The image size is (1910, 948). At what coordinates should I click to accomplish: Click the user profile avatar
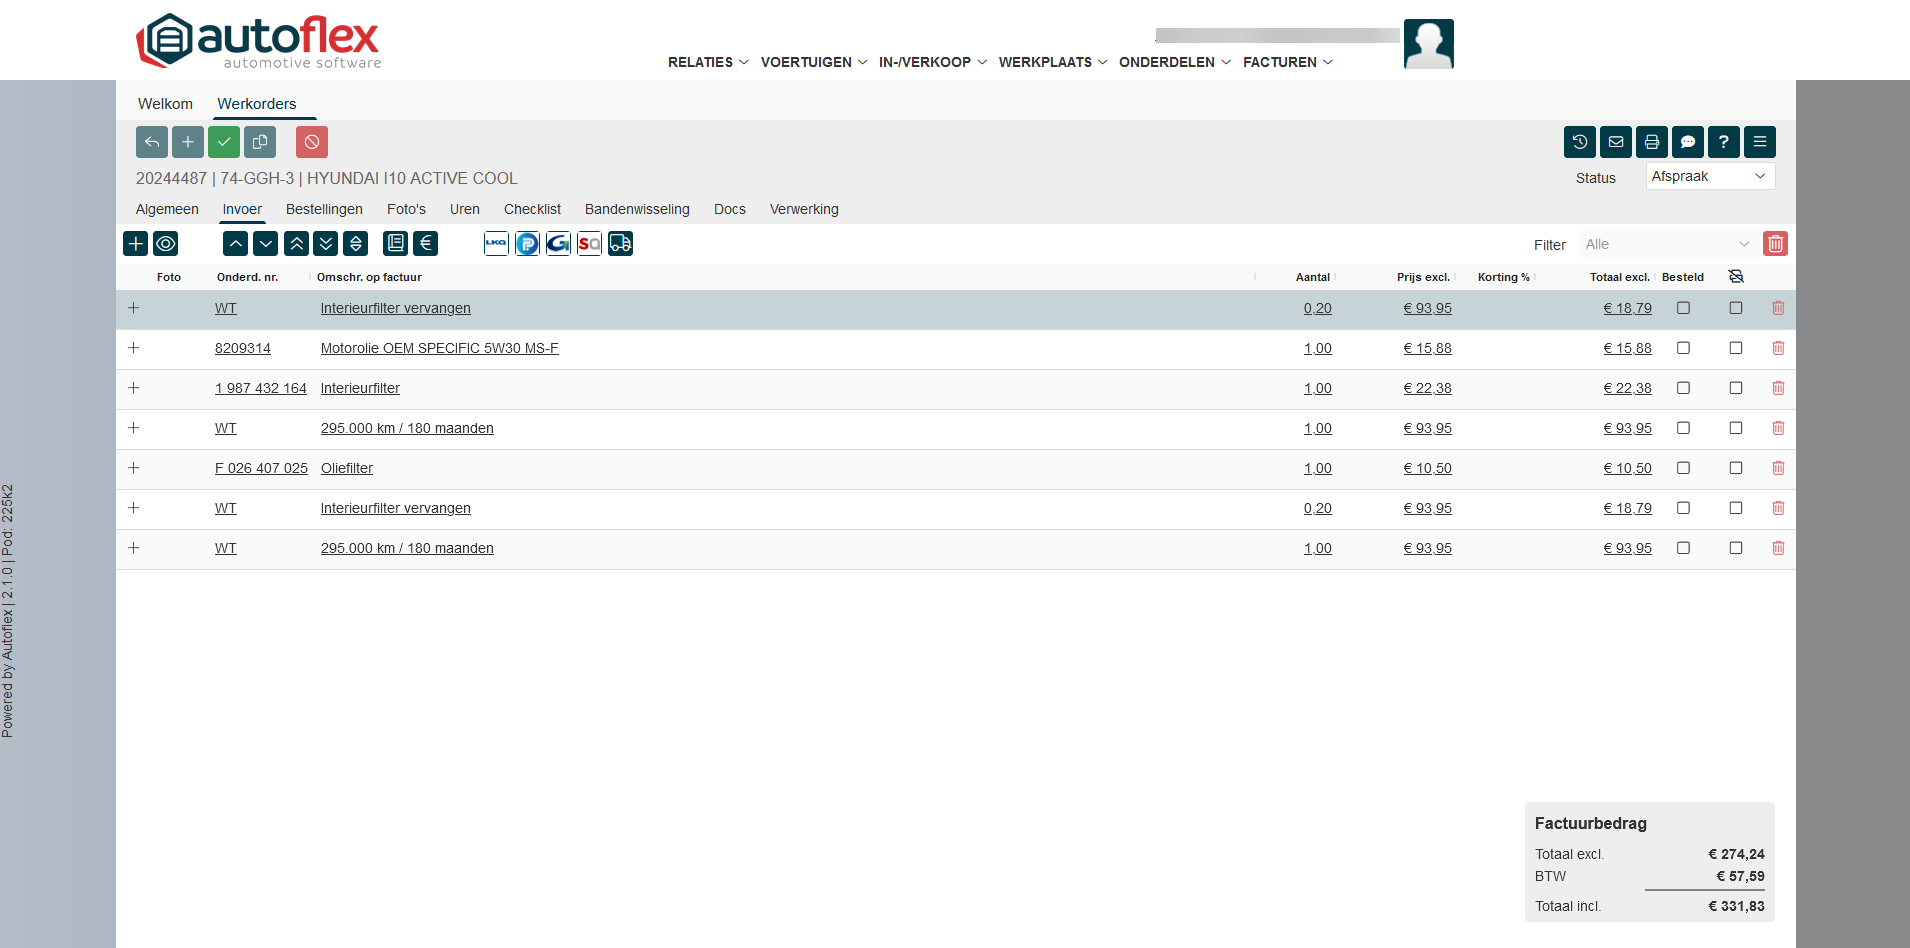1428,44
